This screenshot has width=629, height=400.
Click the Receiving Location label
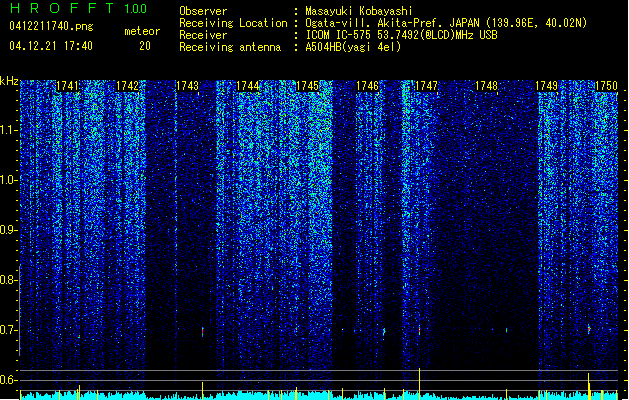point(233,23)
